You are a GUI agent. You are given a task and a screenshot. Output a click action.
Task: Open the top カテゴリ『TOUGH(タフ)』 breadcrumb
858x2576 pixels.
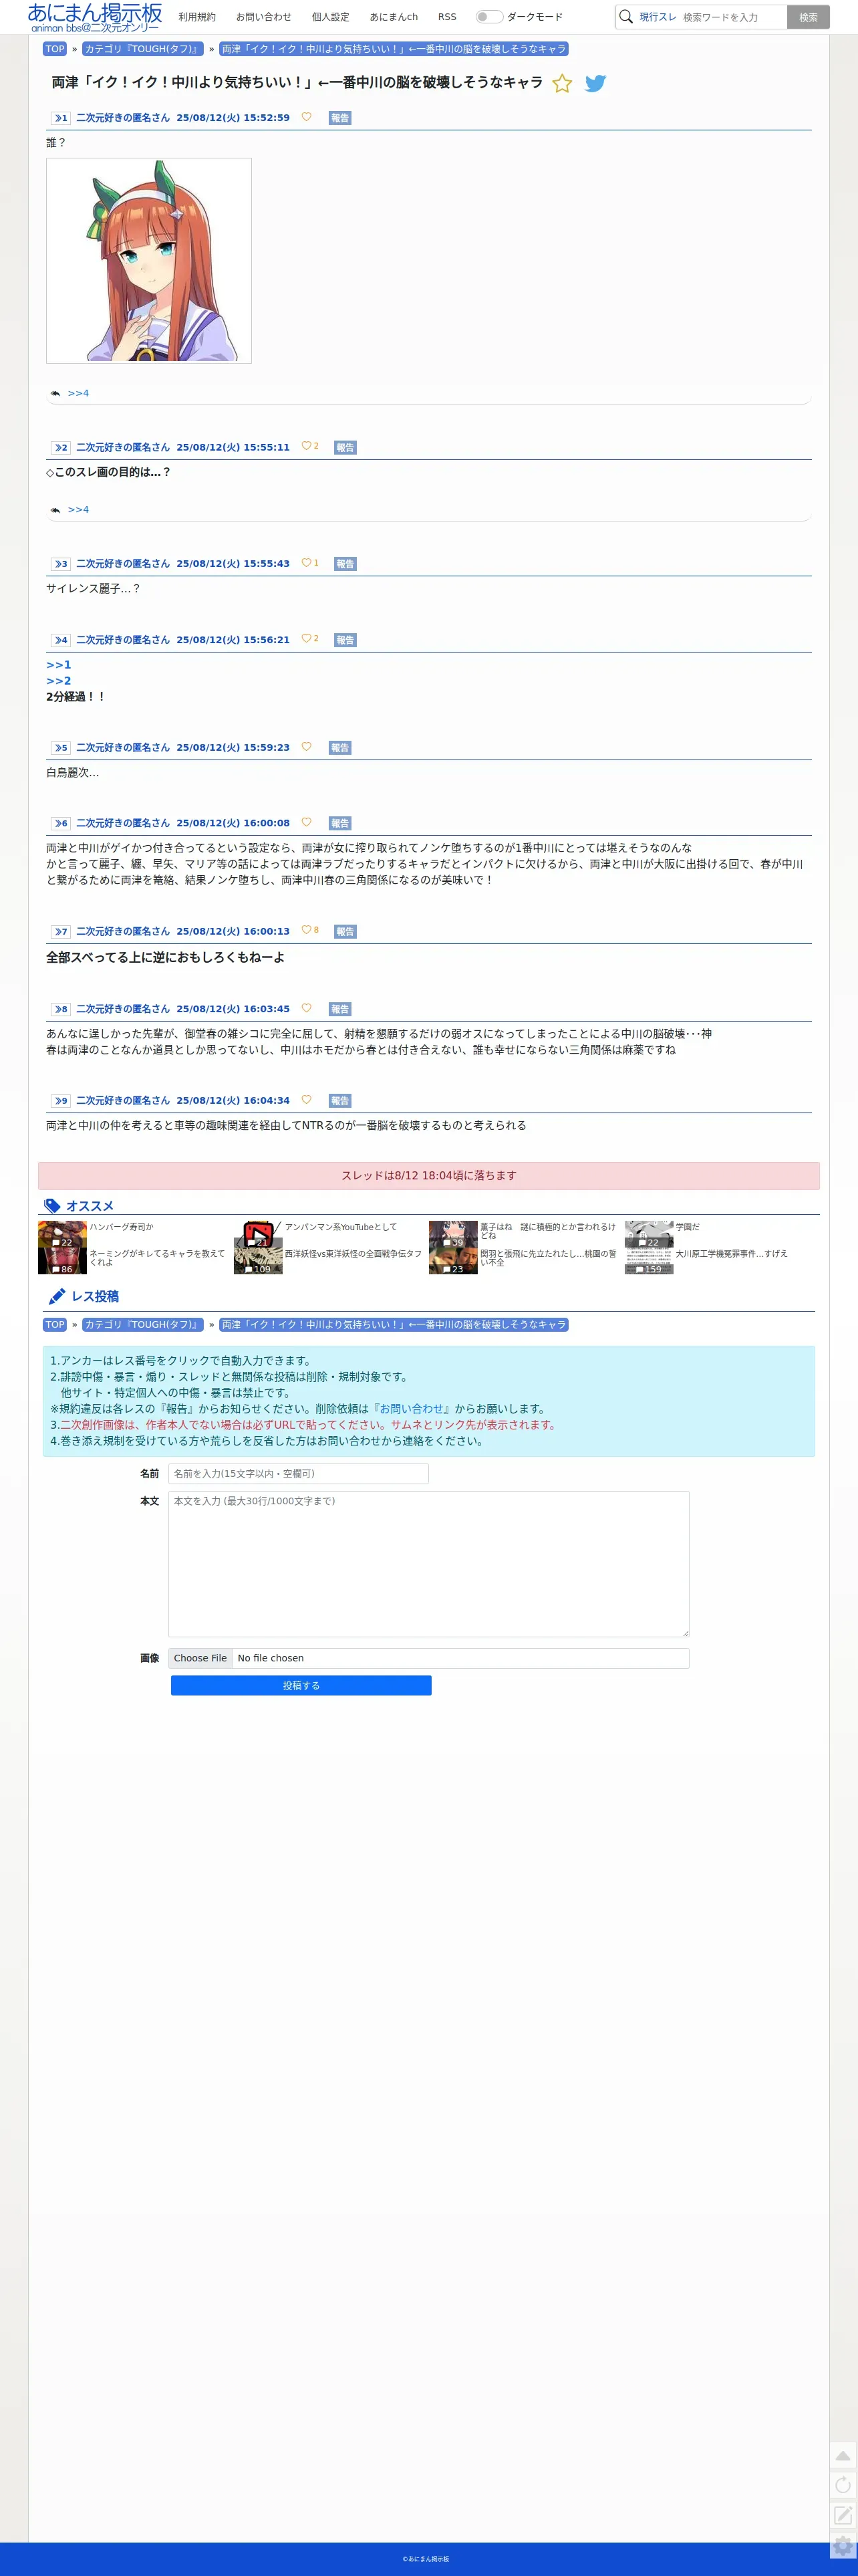click(143, 49)
